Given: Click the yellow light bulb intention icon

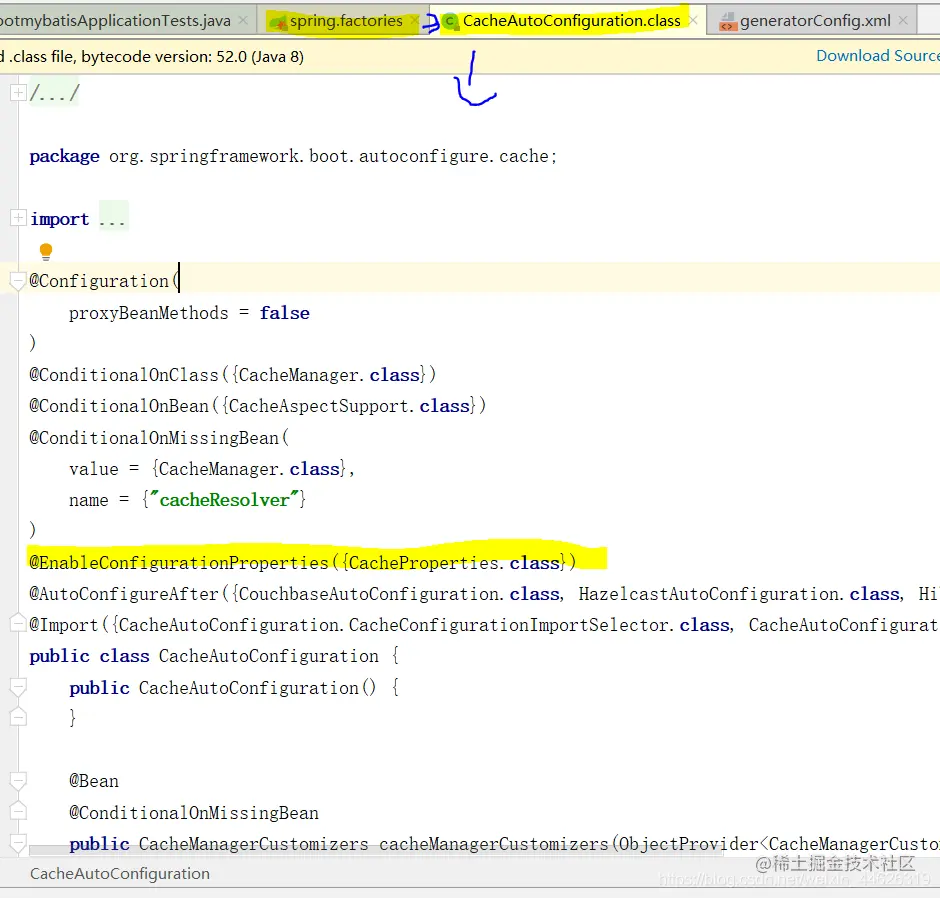Looking at the screenshot, I should (x=46, y=251).
